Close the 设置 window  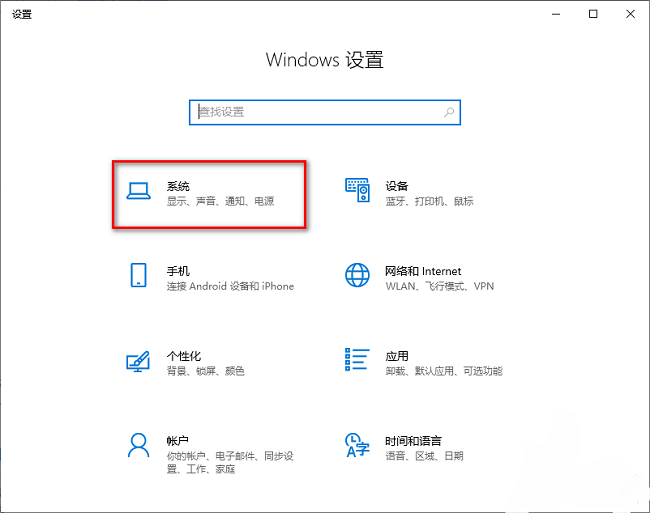coord(631,14)
